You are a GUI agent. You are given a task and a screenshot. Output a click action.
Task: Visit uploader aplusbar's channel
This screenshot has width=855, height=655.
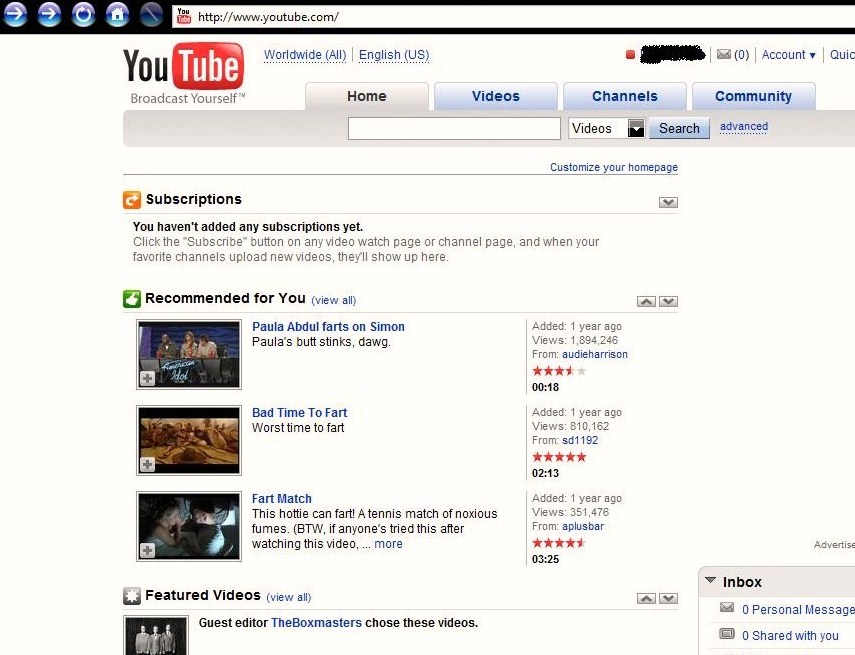[x=583, y=526]
